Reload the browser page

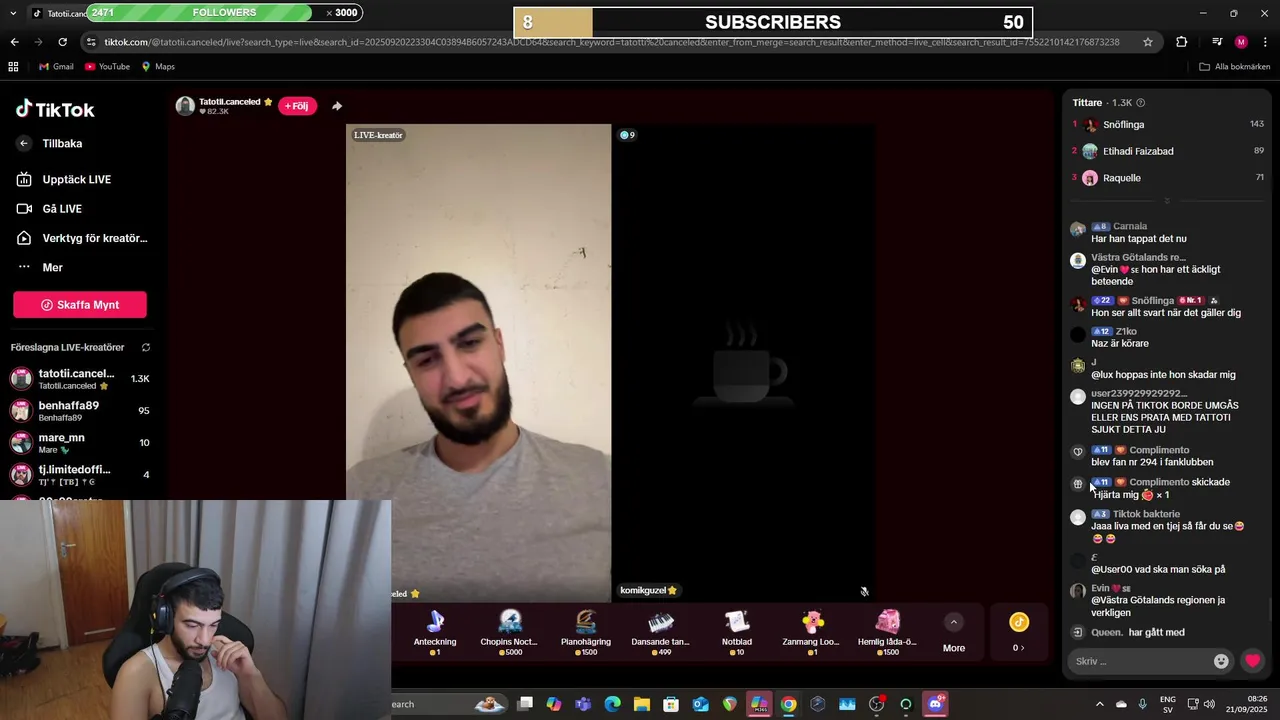coord(62,42)
